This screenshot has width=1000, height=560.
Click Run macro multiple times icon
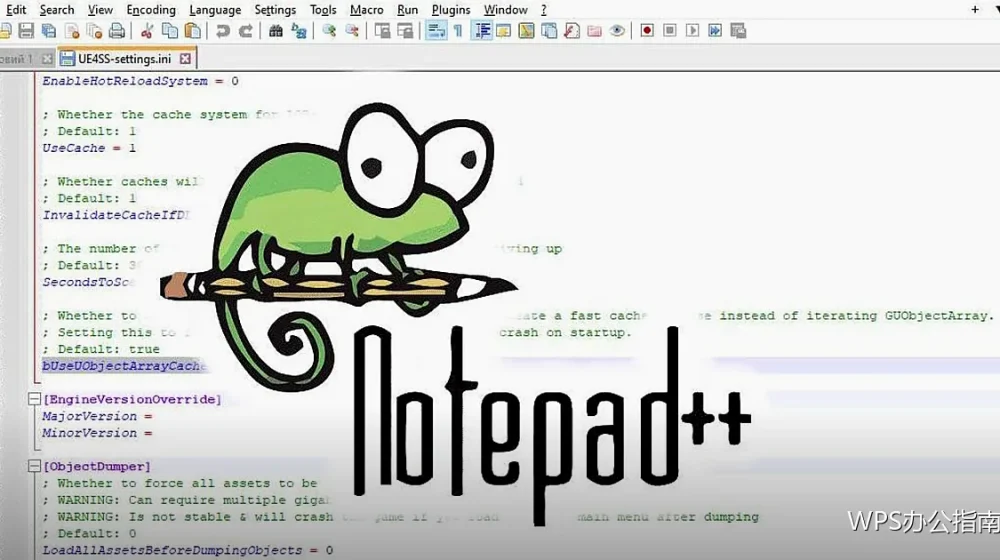[x=715, y=31]
